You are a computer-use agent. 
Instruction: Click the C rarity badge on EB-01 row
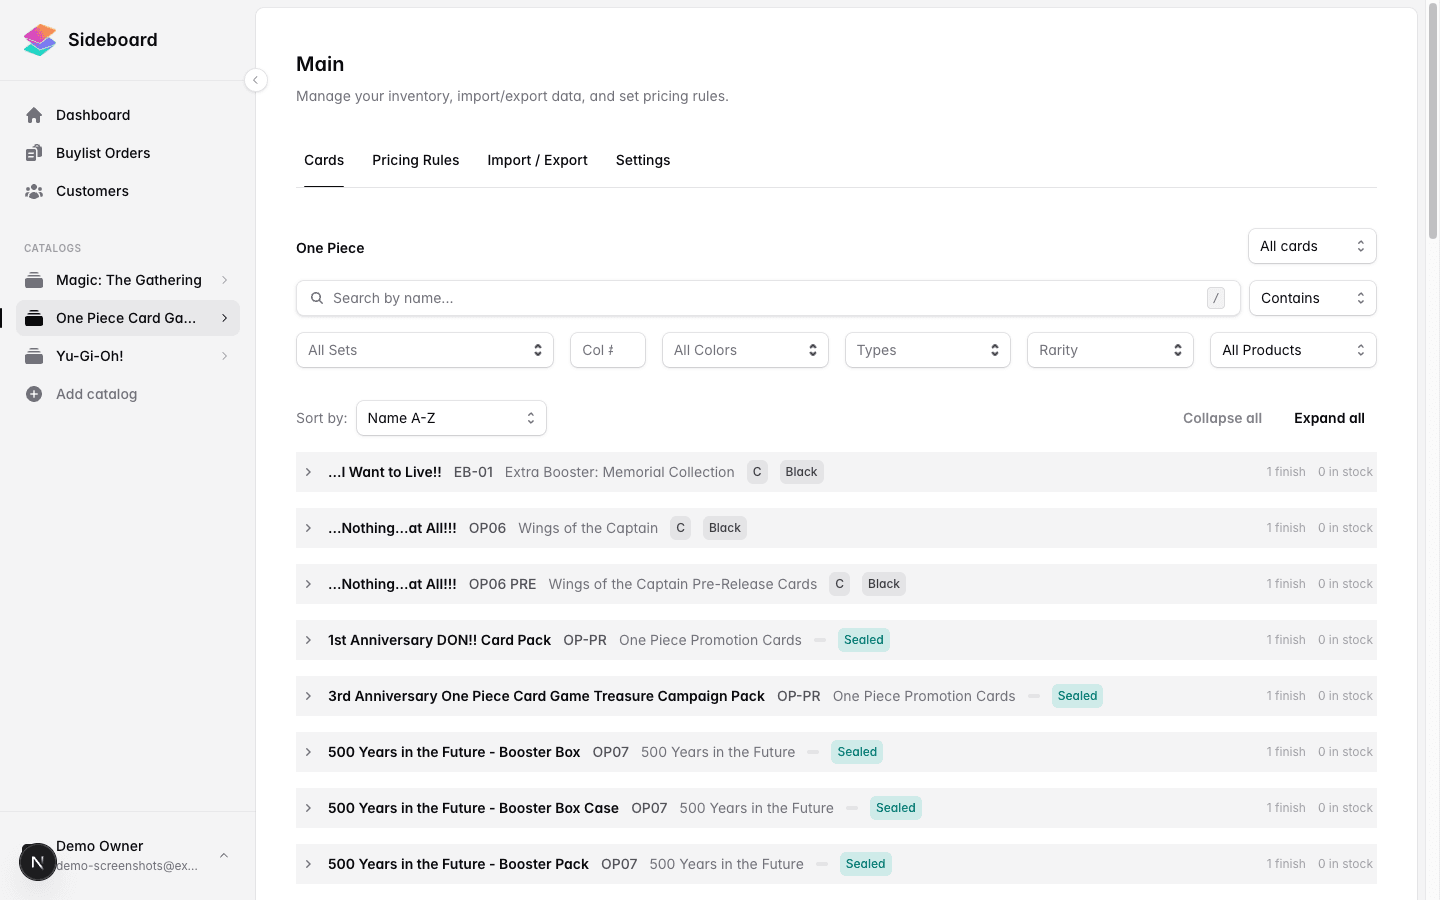point(757,472)
